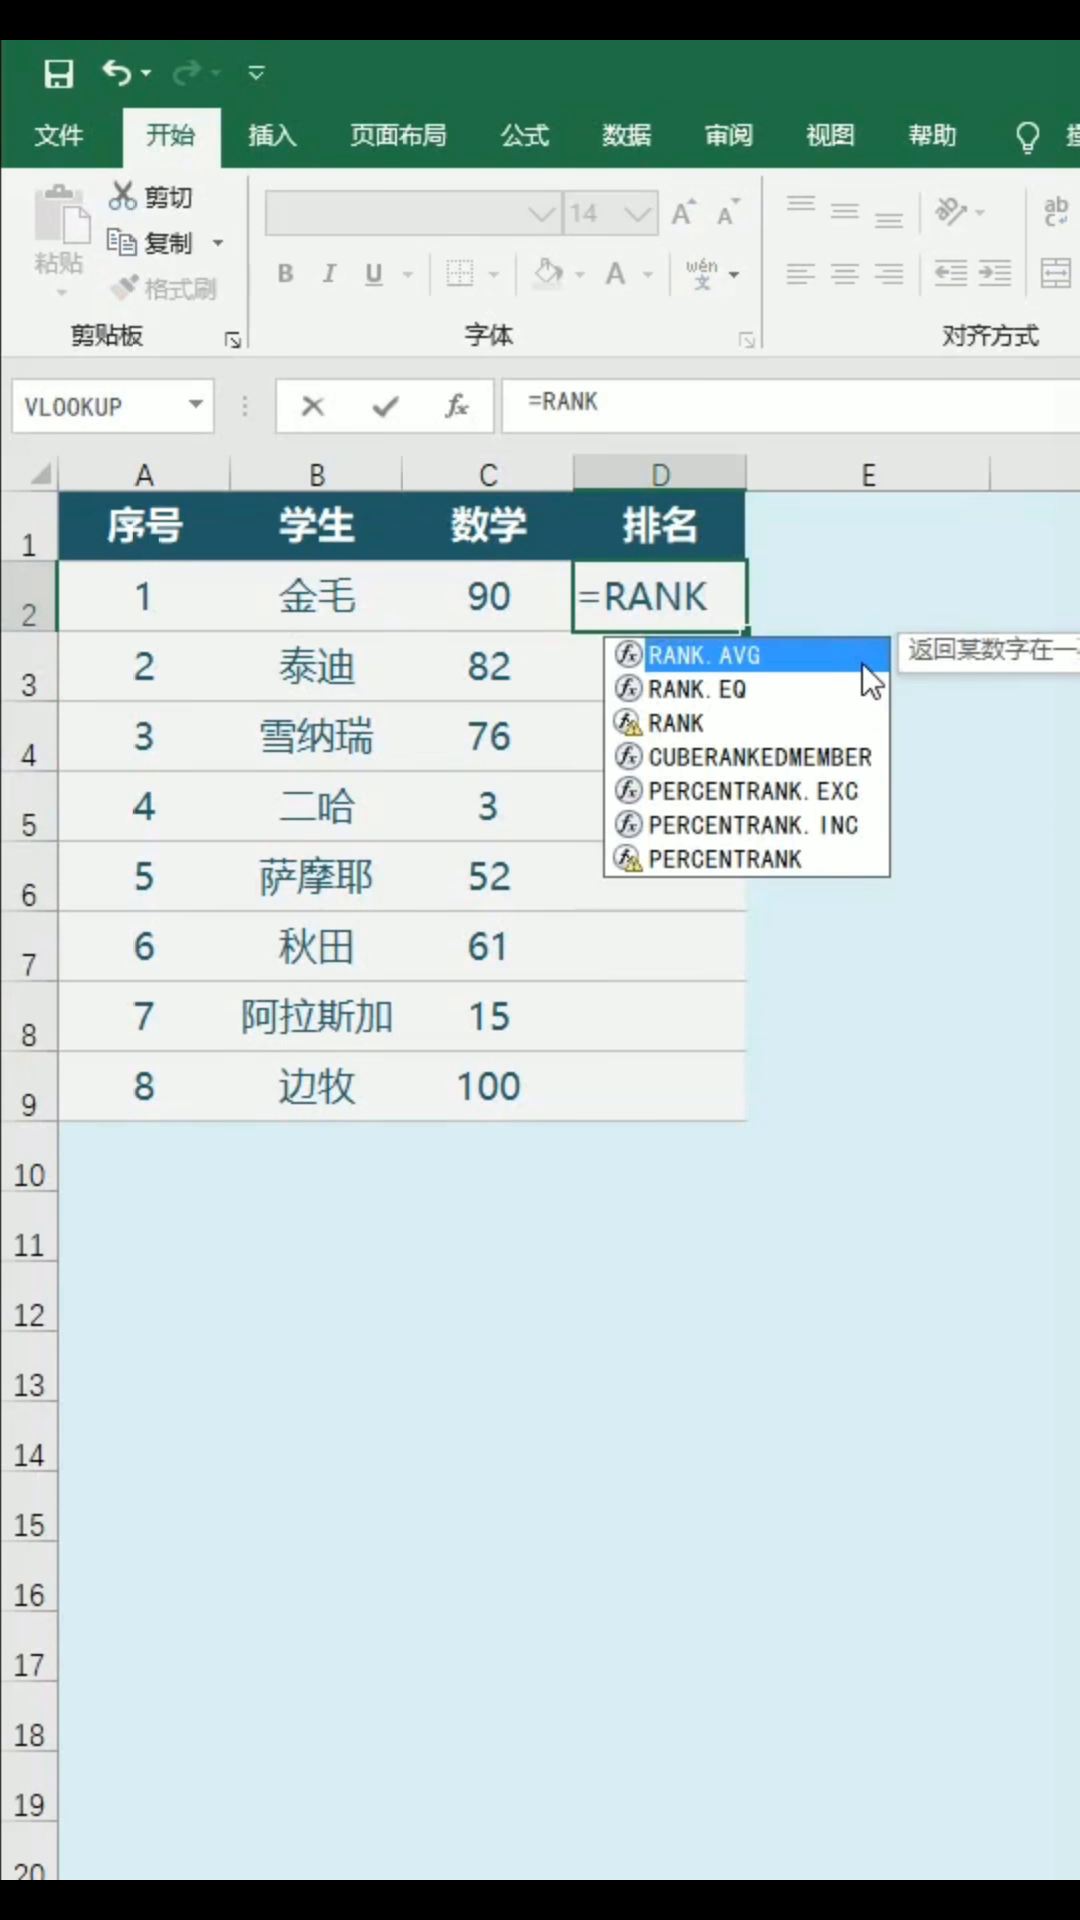Click the Cut scissors icon

122,196
